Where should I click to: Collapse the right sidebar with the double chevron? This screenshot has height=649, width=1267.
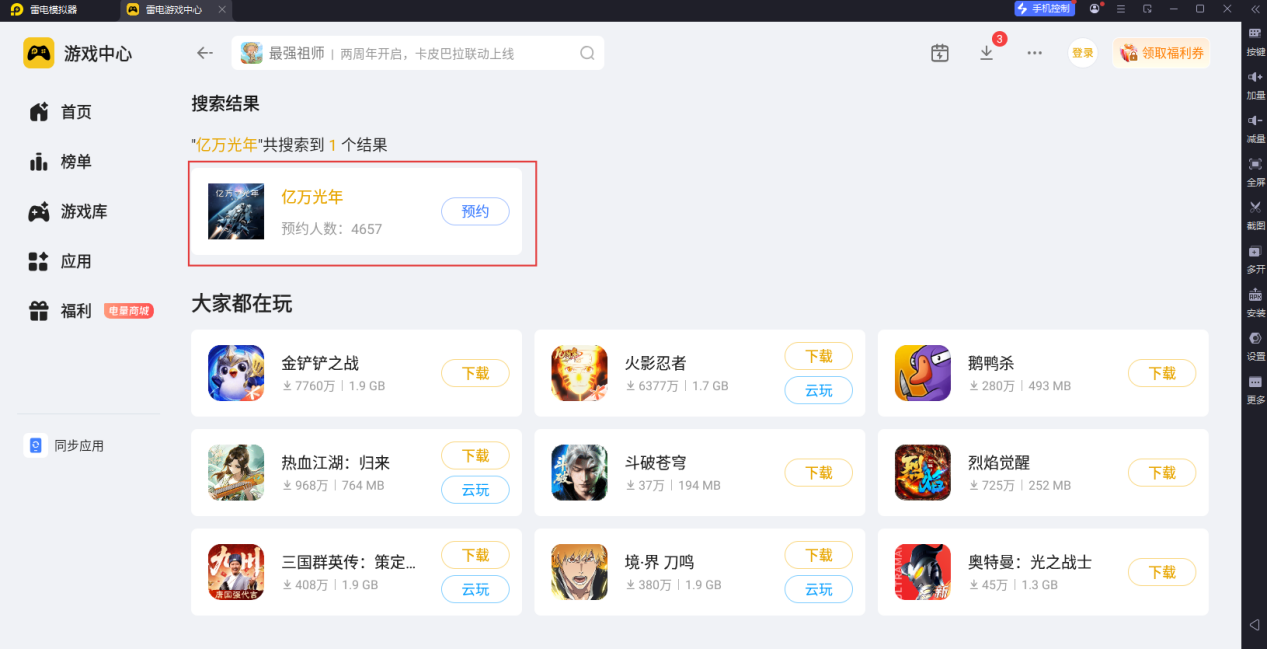(x=1255, y=9)
